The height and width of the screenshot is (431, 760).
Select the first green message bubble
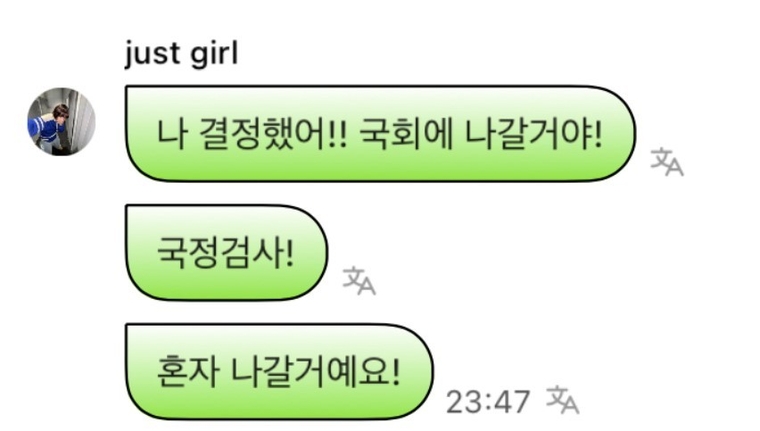coord(380,133)
